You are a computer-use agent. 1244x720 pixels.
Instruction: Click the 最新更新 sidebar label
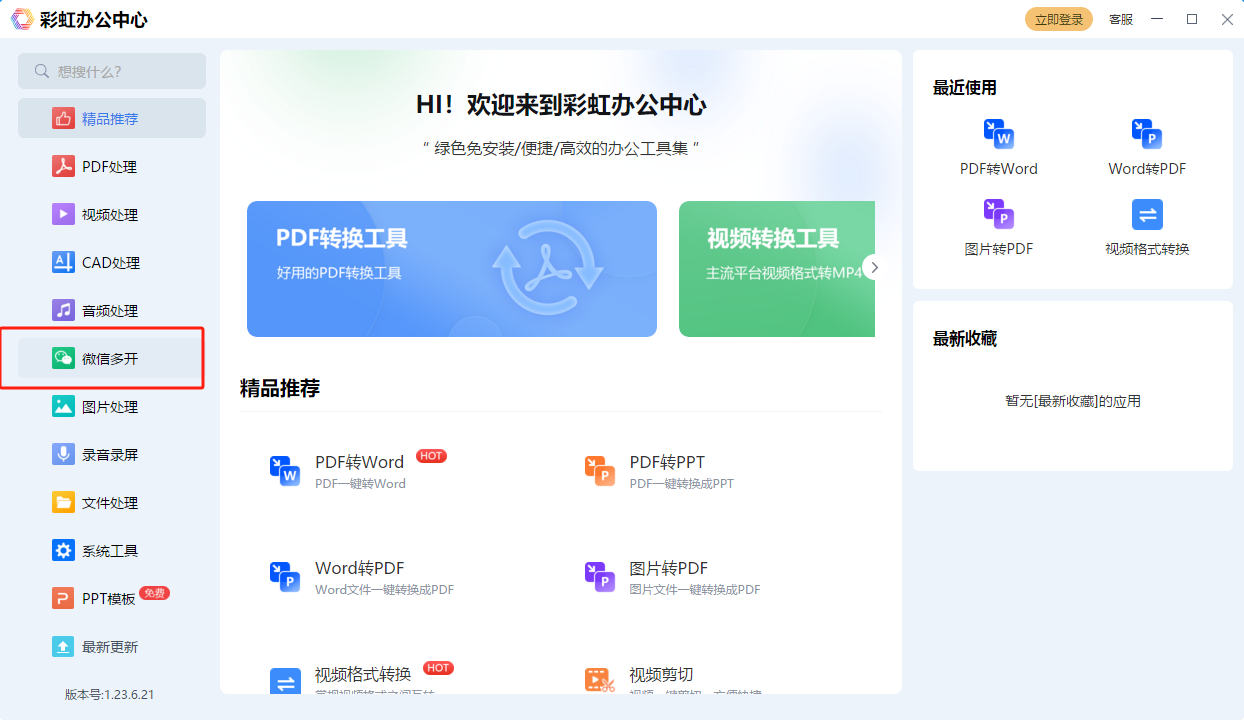(x=110, y=647)
